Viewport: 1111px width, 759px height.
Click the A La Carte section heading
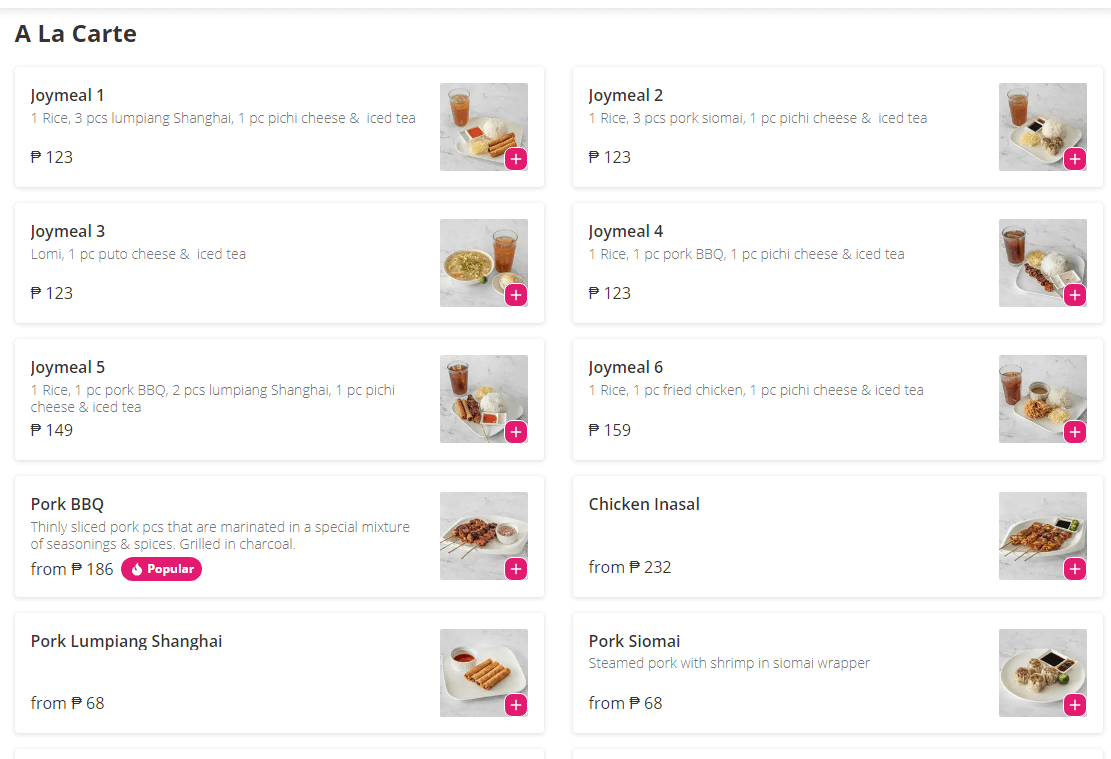[75, 33]
